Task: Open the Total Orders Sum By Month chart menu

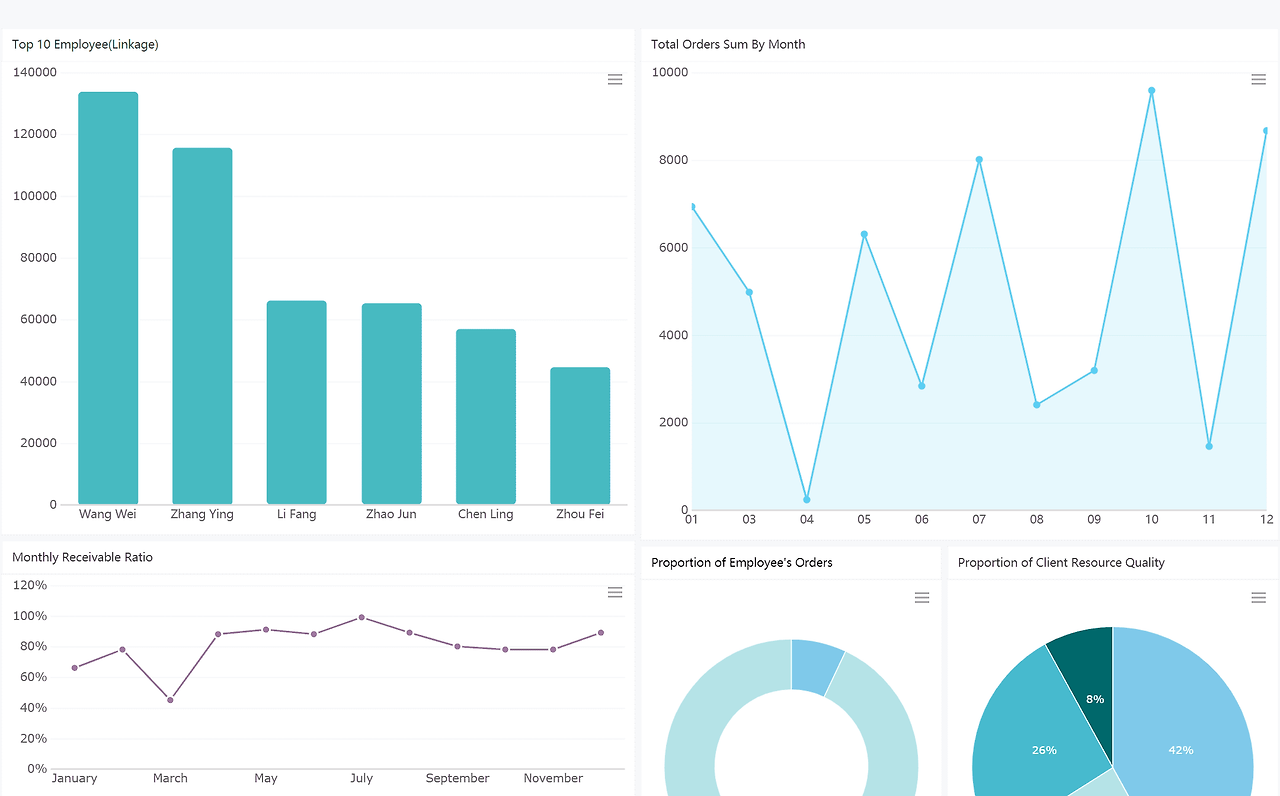Action: click(1259, 80)
